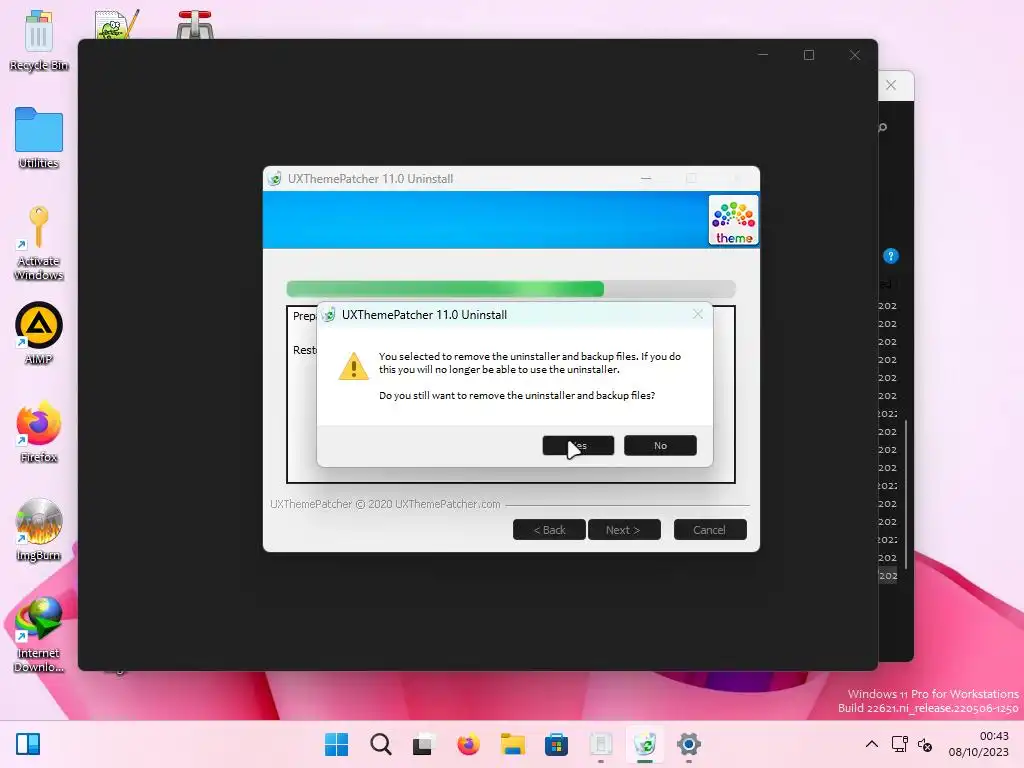
Task: Open the Widgets panel button
Action: pyautogui.click(x=28, y=744)
